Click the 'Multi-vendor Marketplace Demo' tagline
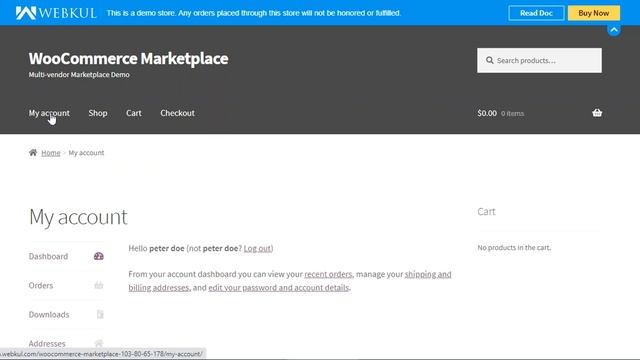The image size is (640, 360). (79, 75)
